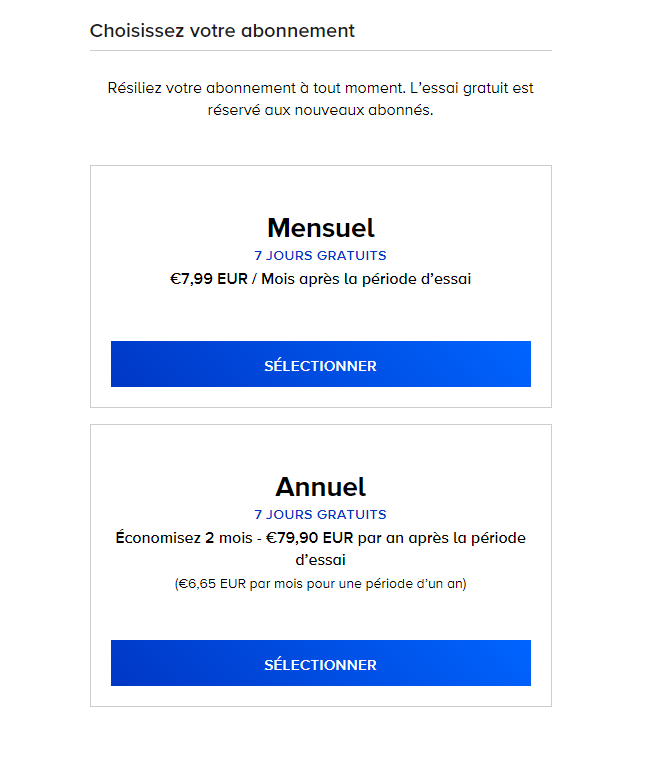Click 'L'essai gratuit est' phrase at top
The width and height of the screenshot is (661, 771).
[x=472, y=88]
